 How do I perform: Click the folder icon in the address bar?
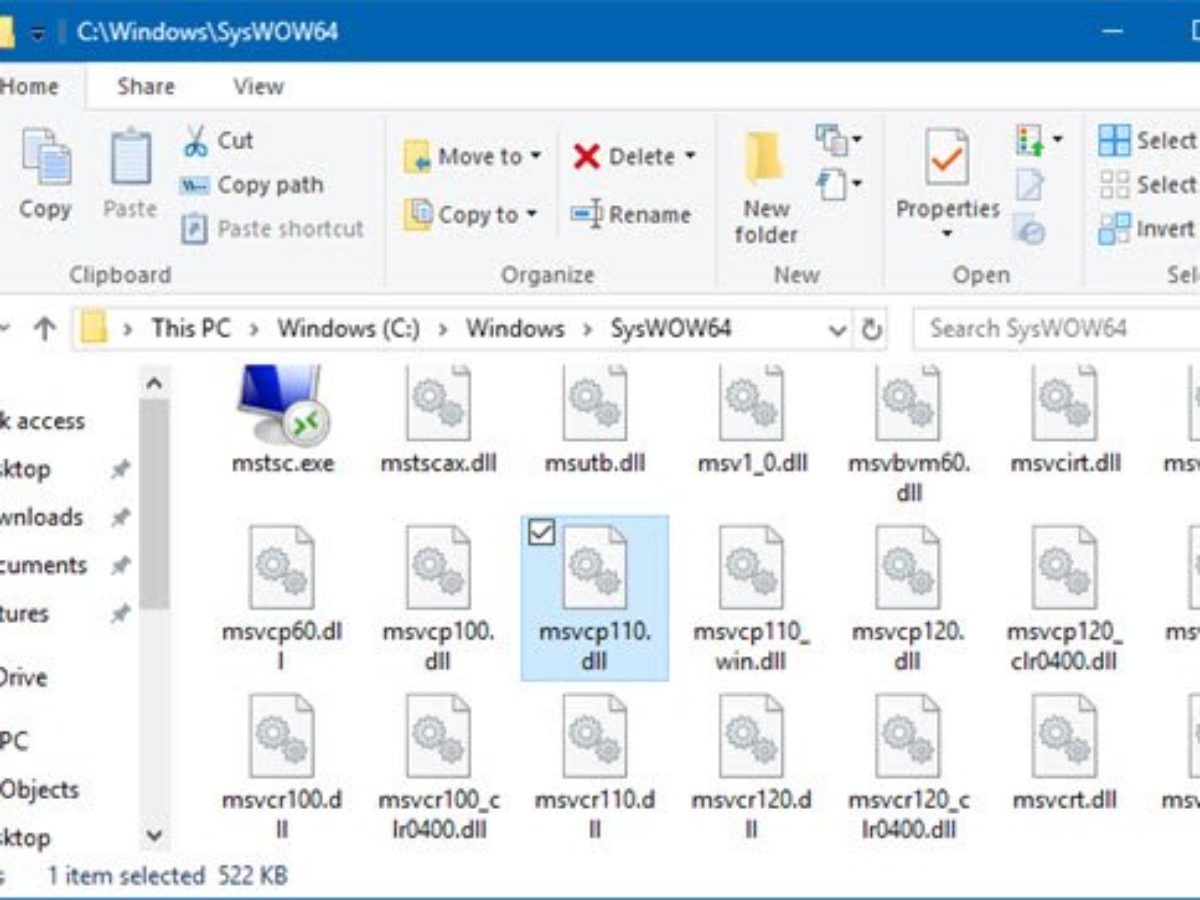click(94, 328)
